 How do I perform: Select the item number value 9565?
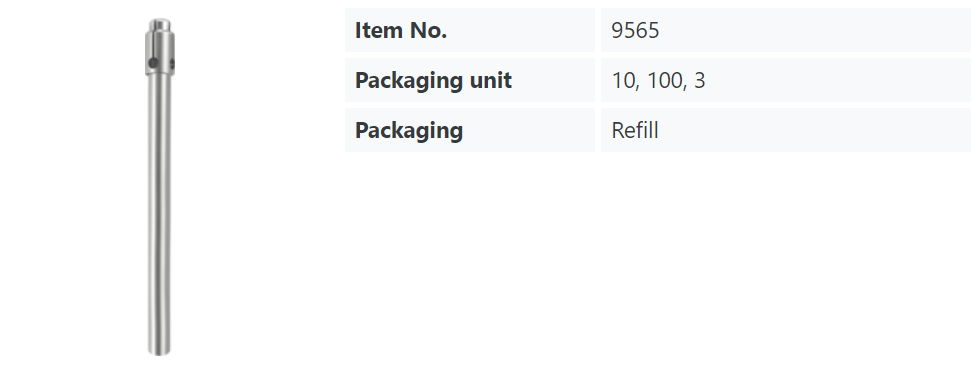click(x=635, y=30)
